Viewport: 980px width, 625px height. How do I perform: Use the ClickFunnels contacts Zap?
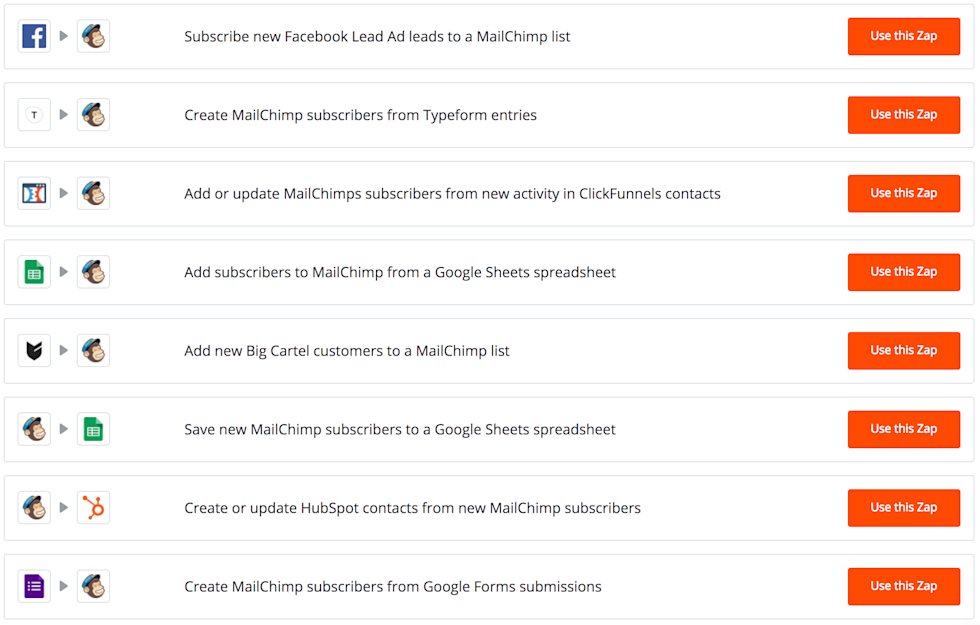pyautogui.click(x=903, y=193)
